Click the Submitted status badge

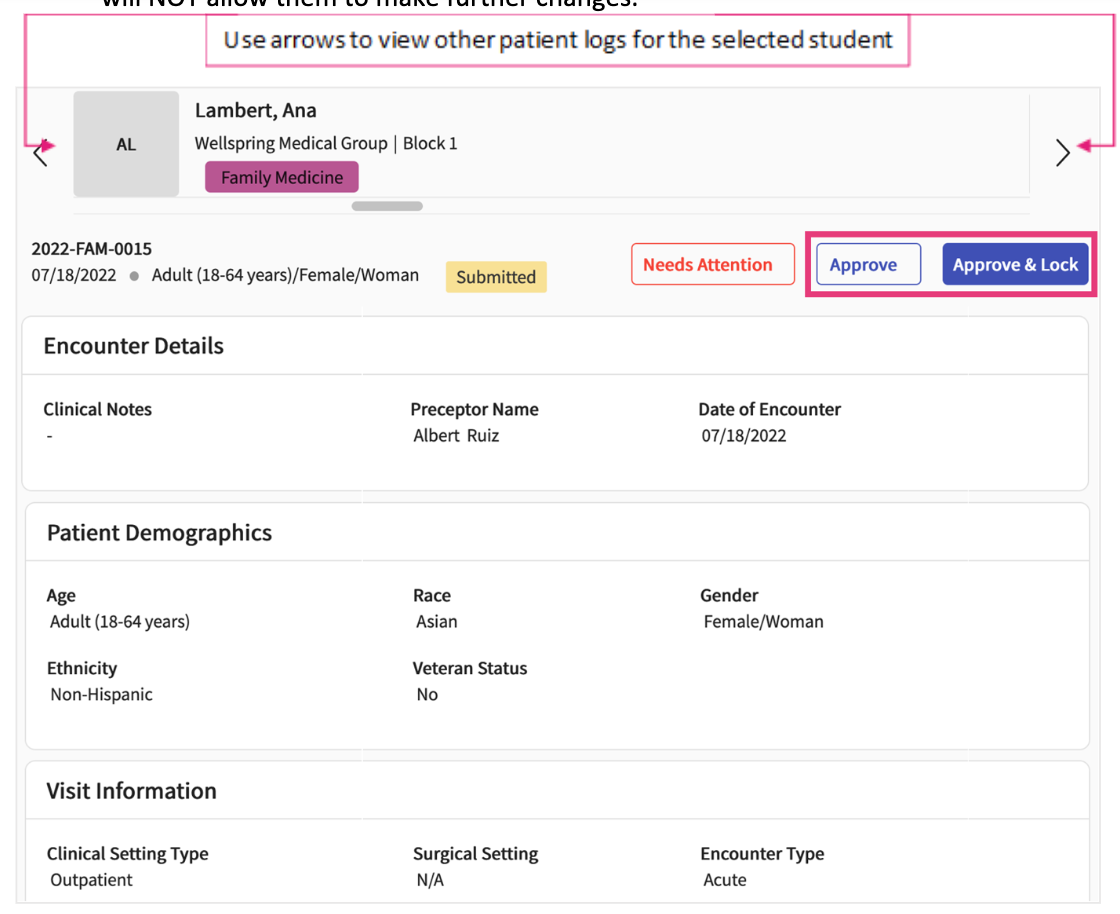[x=496, y=277]
